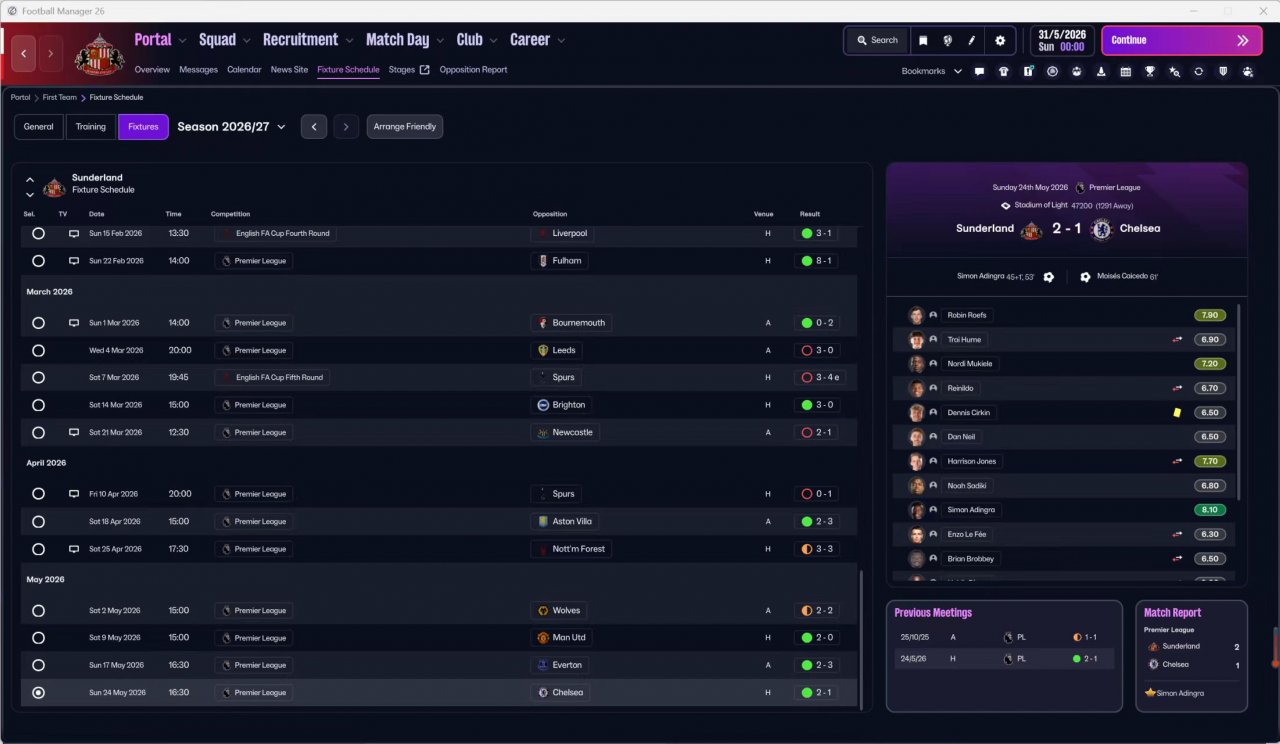Open the Opposition Report tab
This screenshot has height=744, width=1280.
point(473,70)
